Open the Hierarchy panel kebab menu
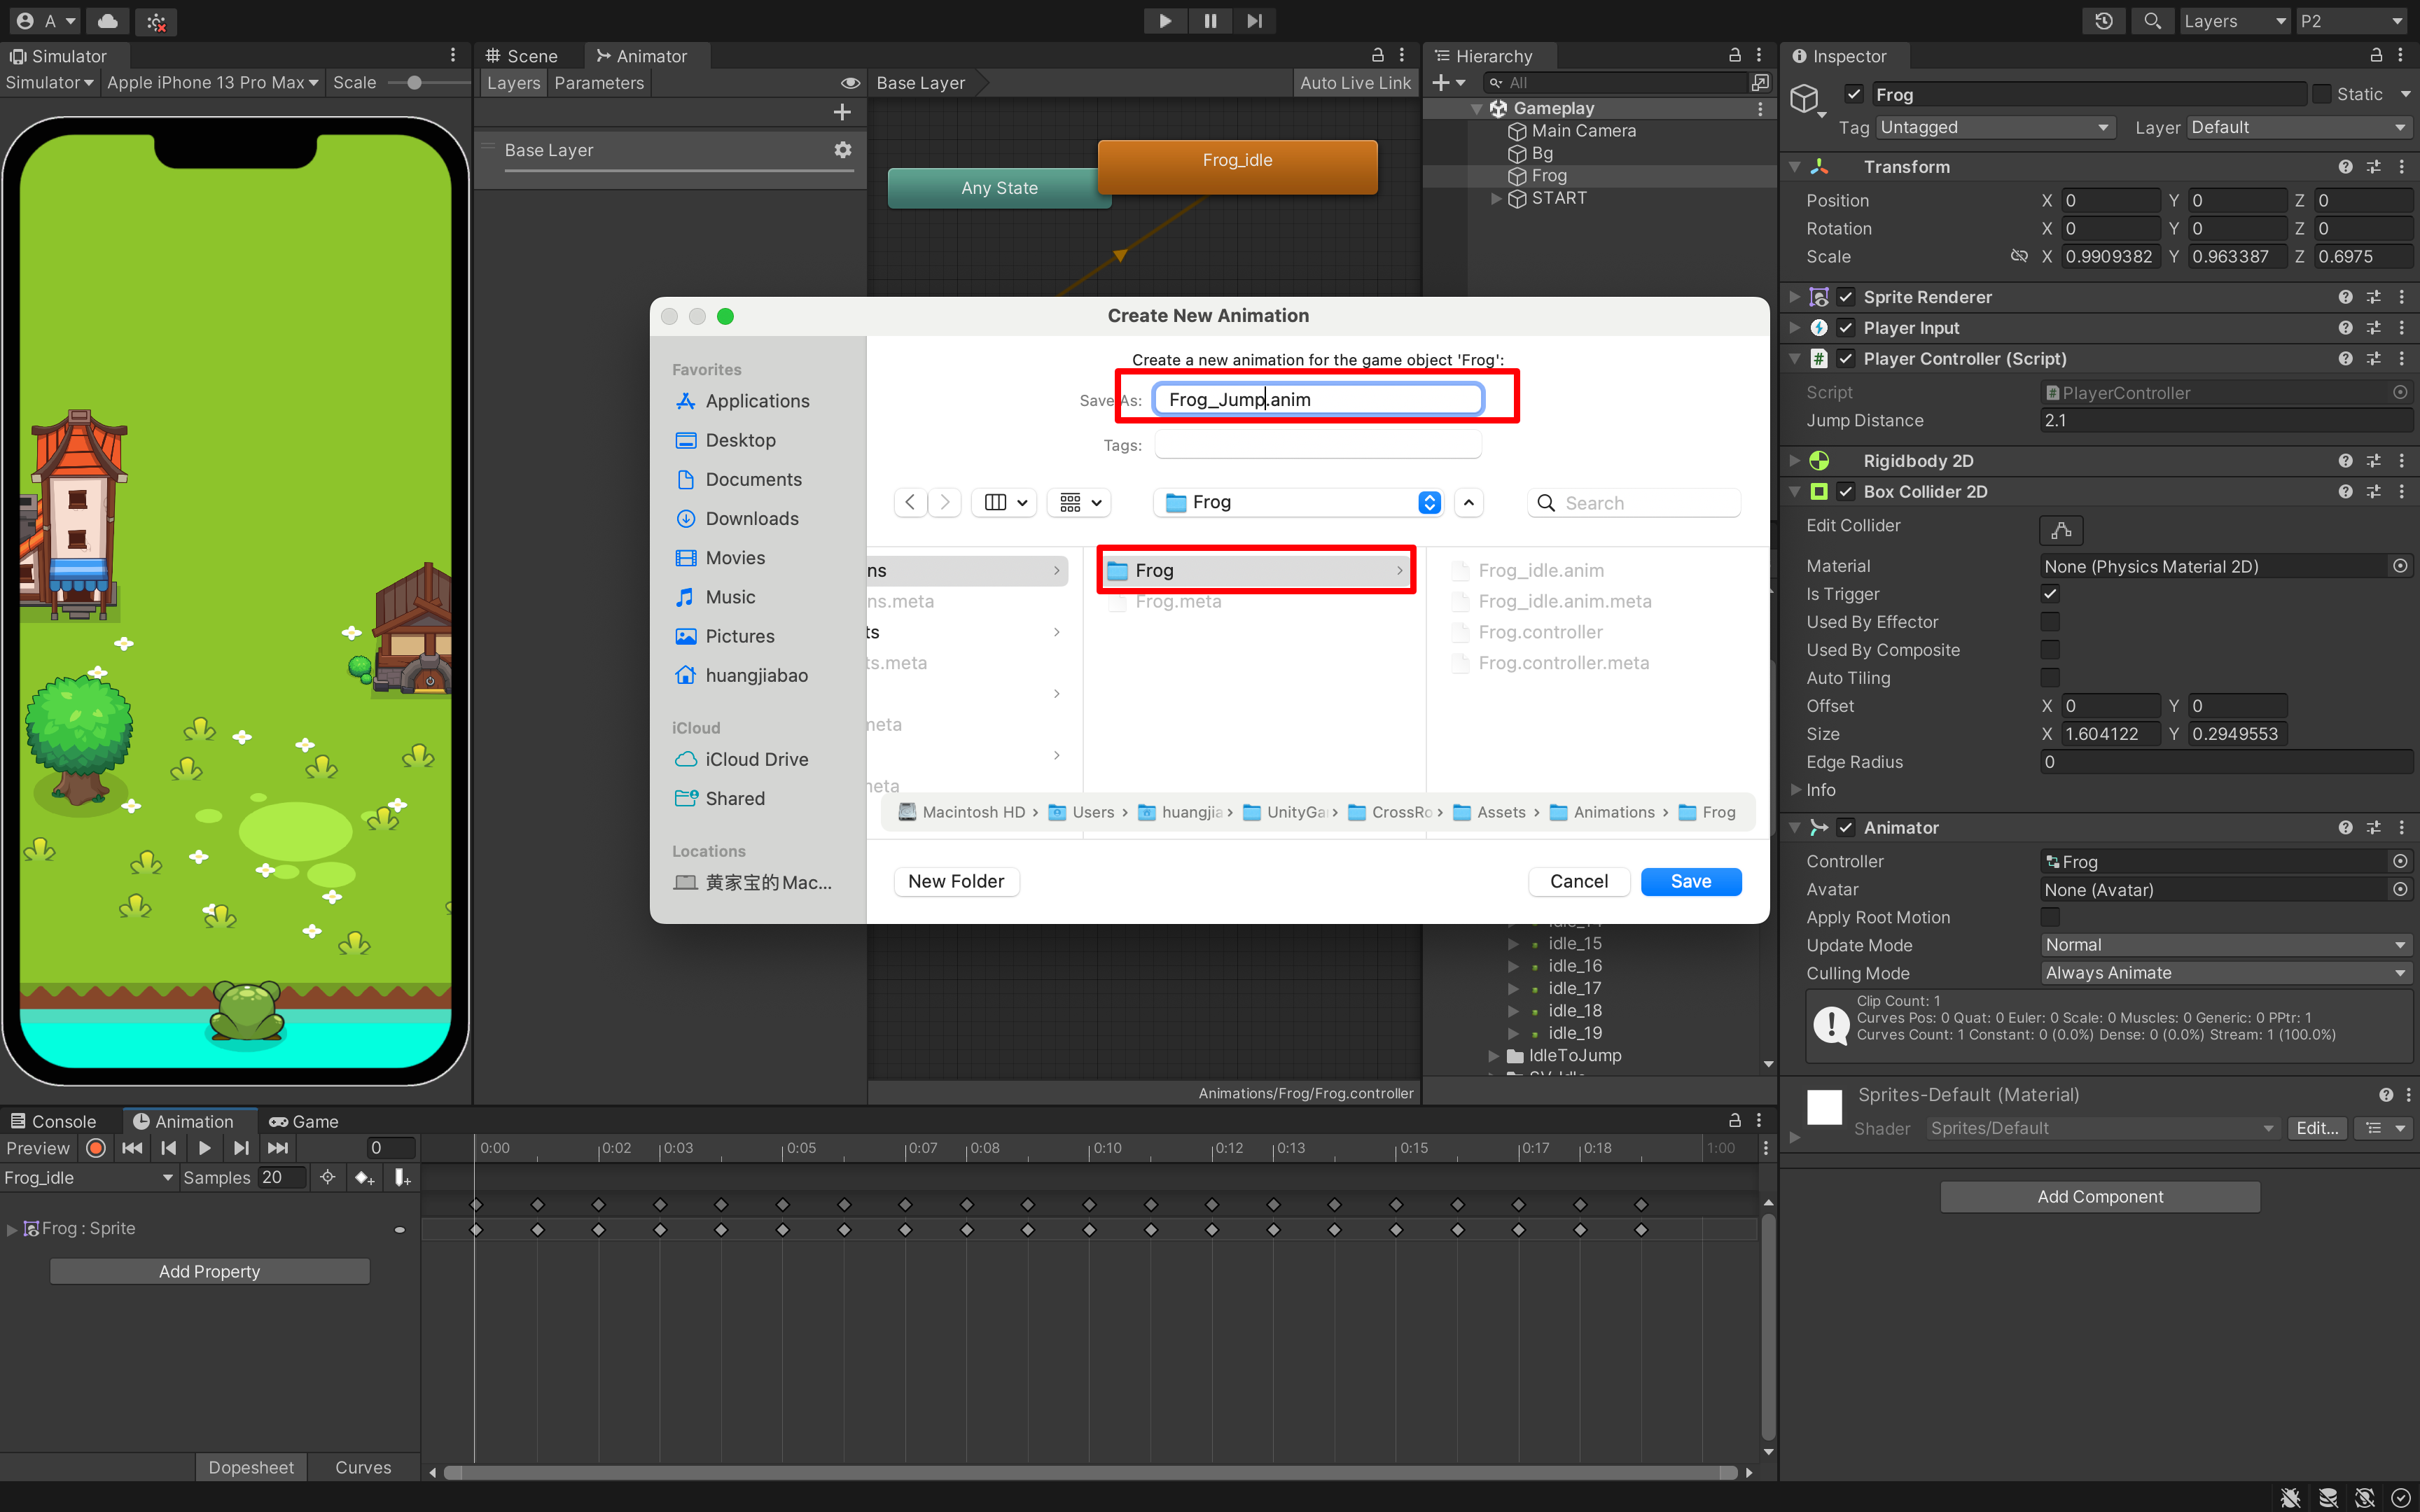 1759,56
